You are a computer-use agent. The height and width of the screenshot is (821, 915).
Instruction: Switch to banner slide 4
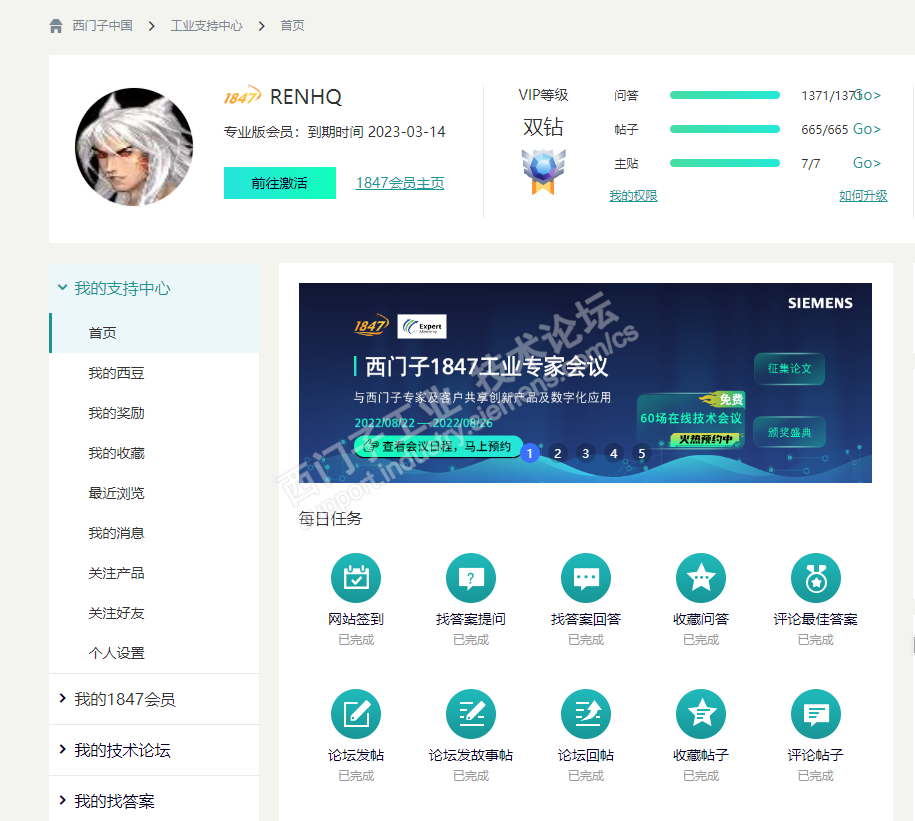[614, 453]
